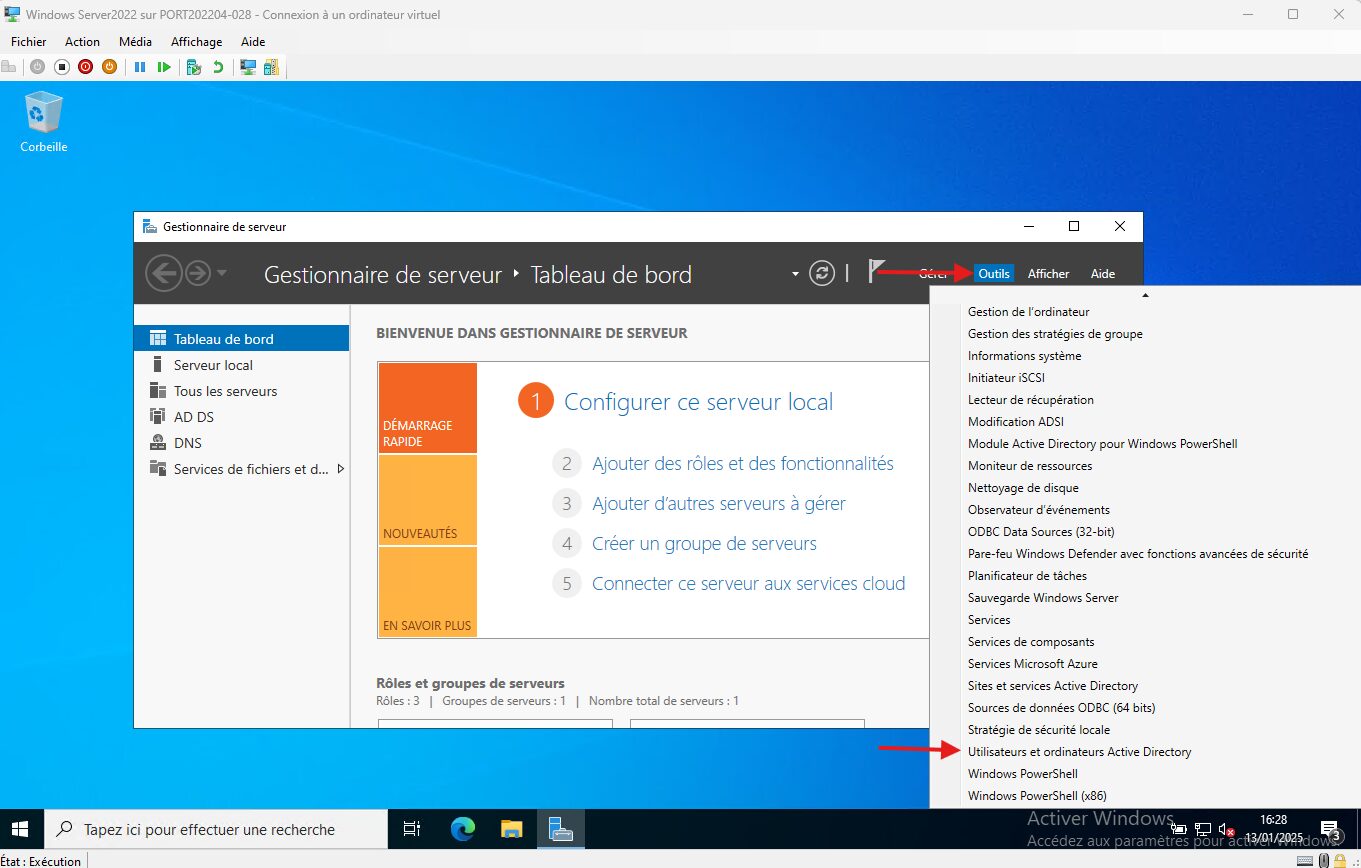The image size is (1361, 868).
Task: Choose Observateur d'événements
Action: [1038, 510]
